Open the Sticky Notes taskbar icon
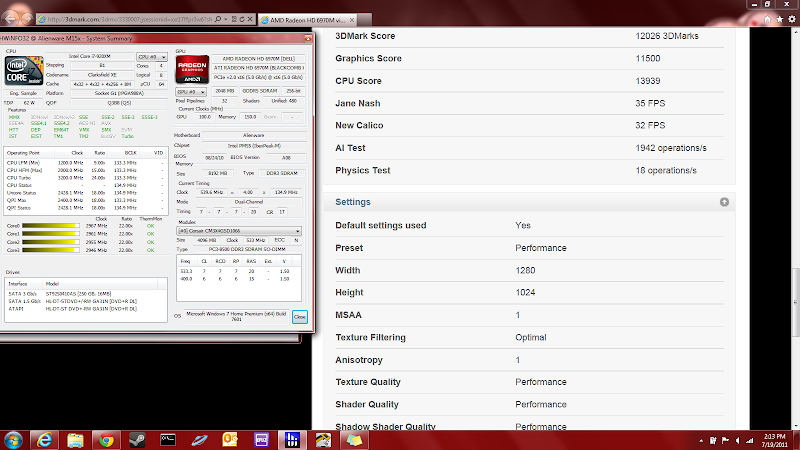 coord(354,440)
